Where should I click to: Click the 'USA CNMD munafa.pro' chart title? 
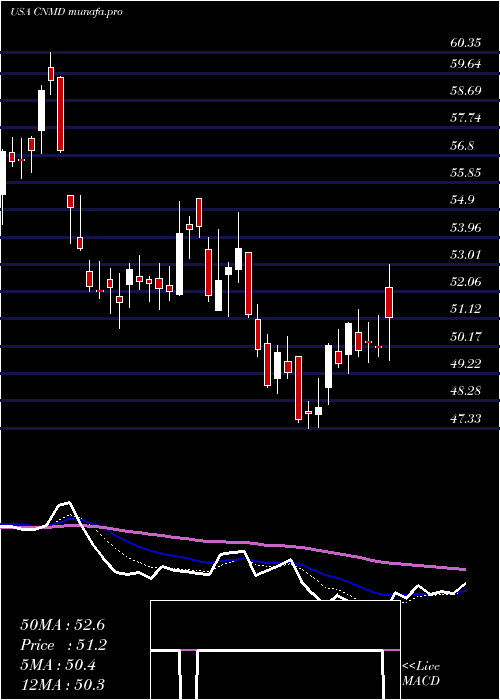tap(66, 12)
